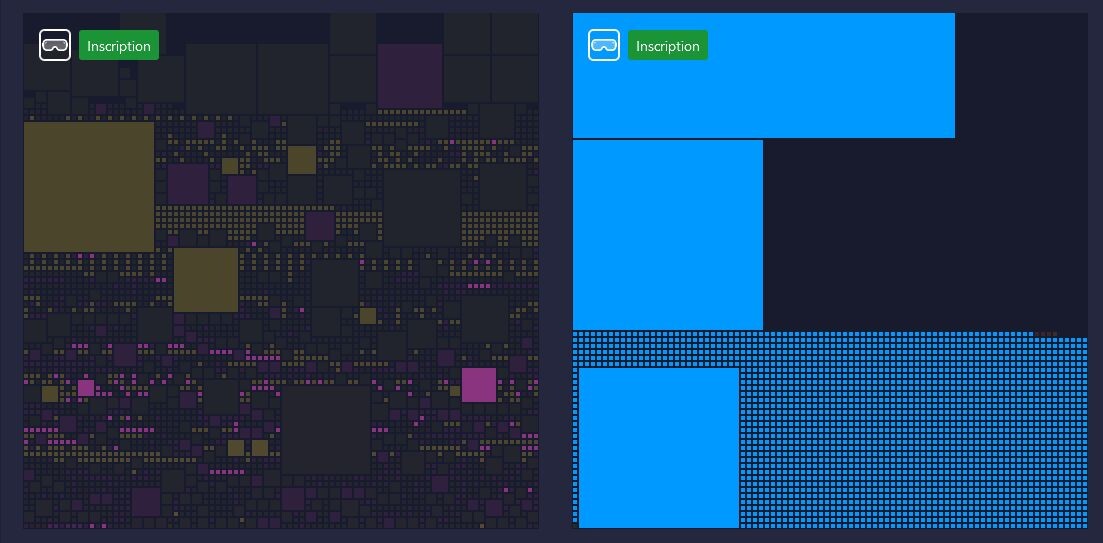
Task: Click the goggles icon in the left block panel
Action: point(55,45)
